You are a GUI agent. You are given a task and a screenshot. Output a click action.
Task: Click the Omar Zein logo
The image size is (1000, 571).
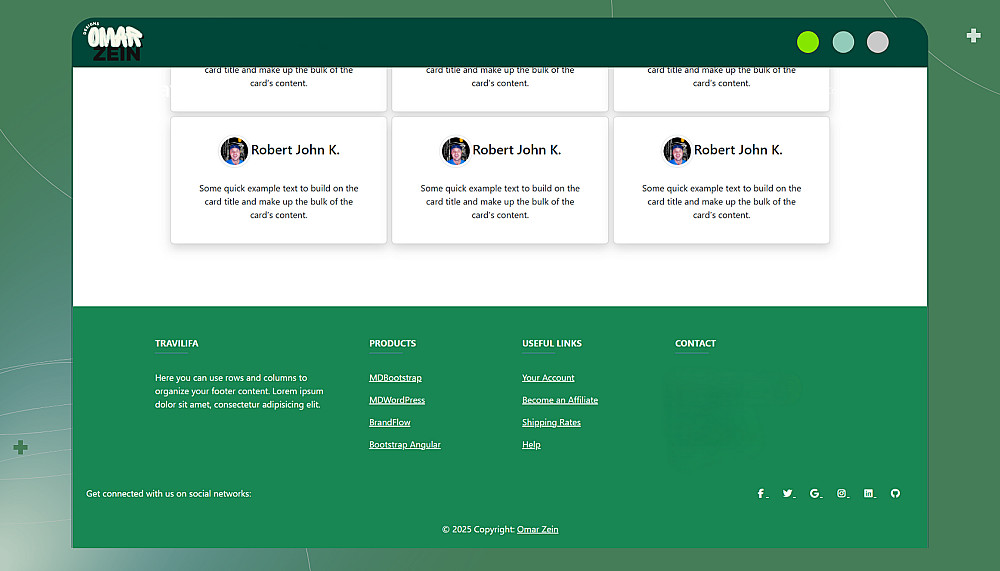[x=113, y=42]
